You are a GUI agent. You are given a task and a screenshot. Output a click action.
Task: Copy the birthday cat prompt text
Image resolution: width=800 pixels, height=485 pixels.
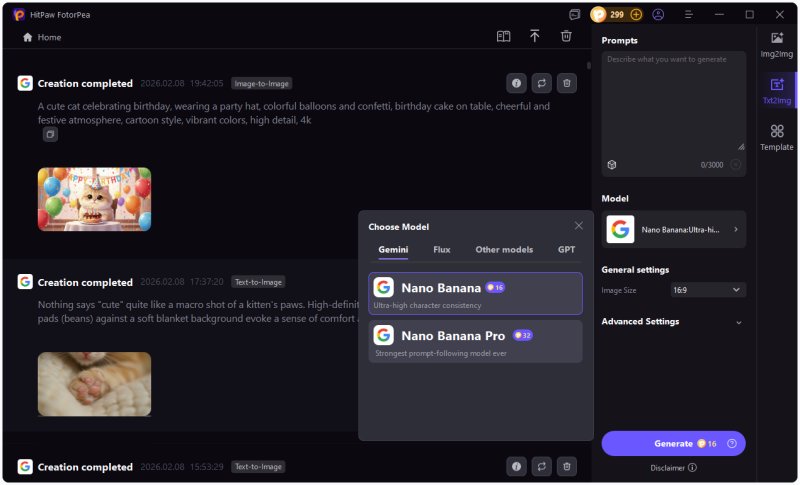click(x=50, y=134)
